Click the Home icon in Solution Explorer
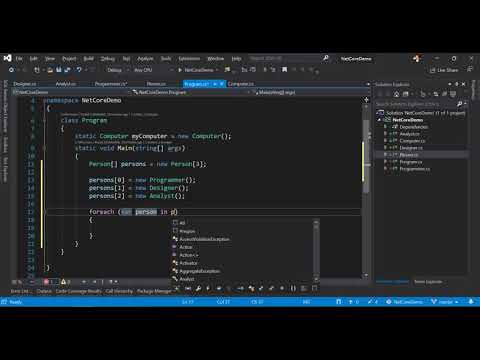Viewport: 480px width, 360px height. 396,94
